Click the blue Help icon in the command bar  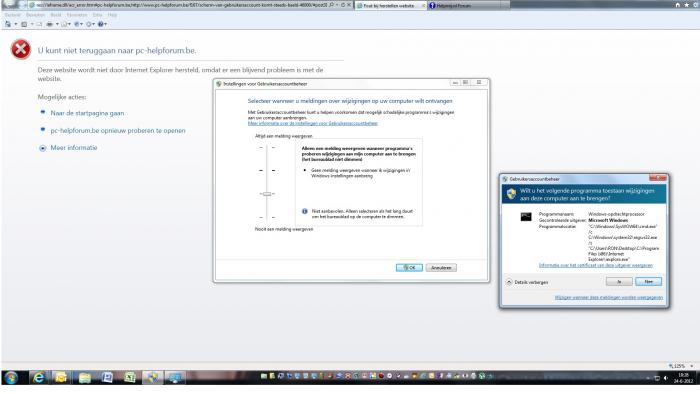[x=101, y=24]
